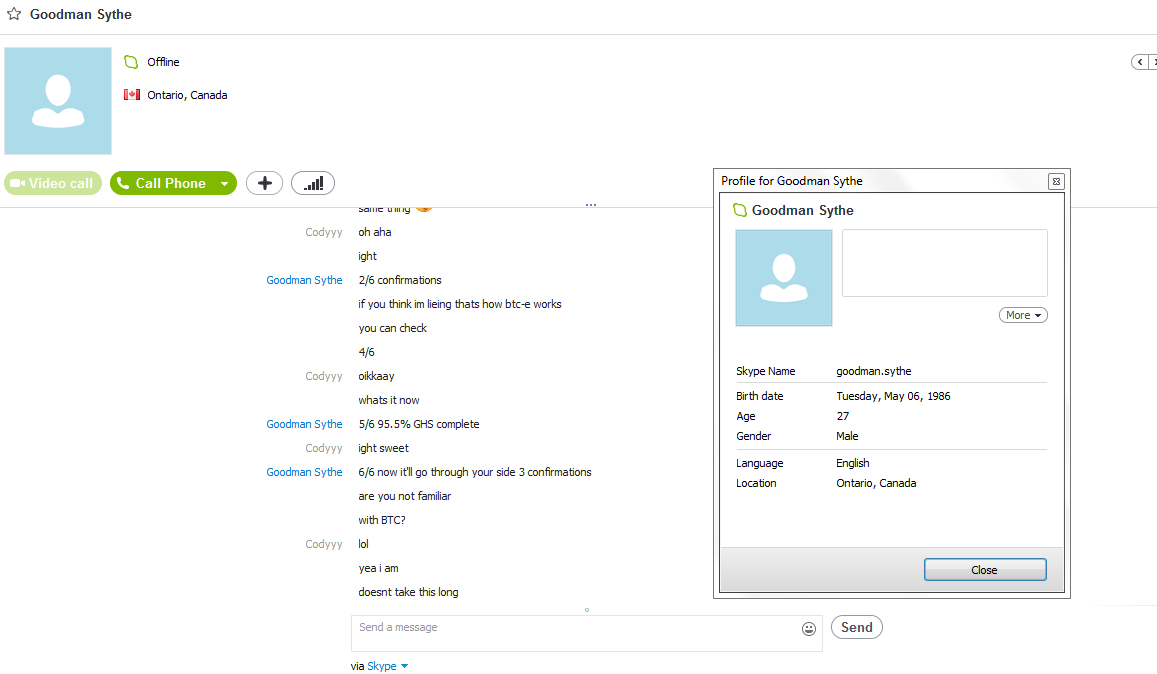Open the via Skype dropdown

tap(387, 666)
